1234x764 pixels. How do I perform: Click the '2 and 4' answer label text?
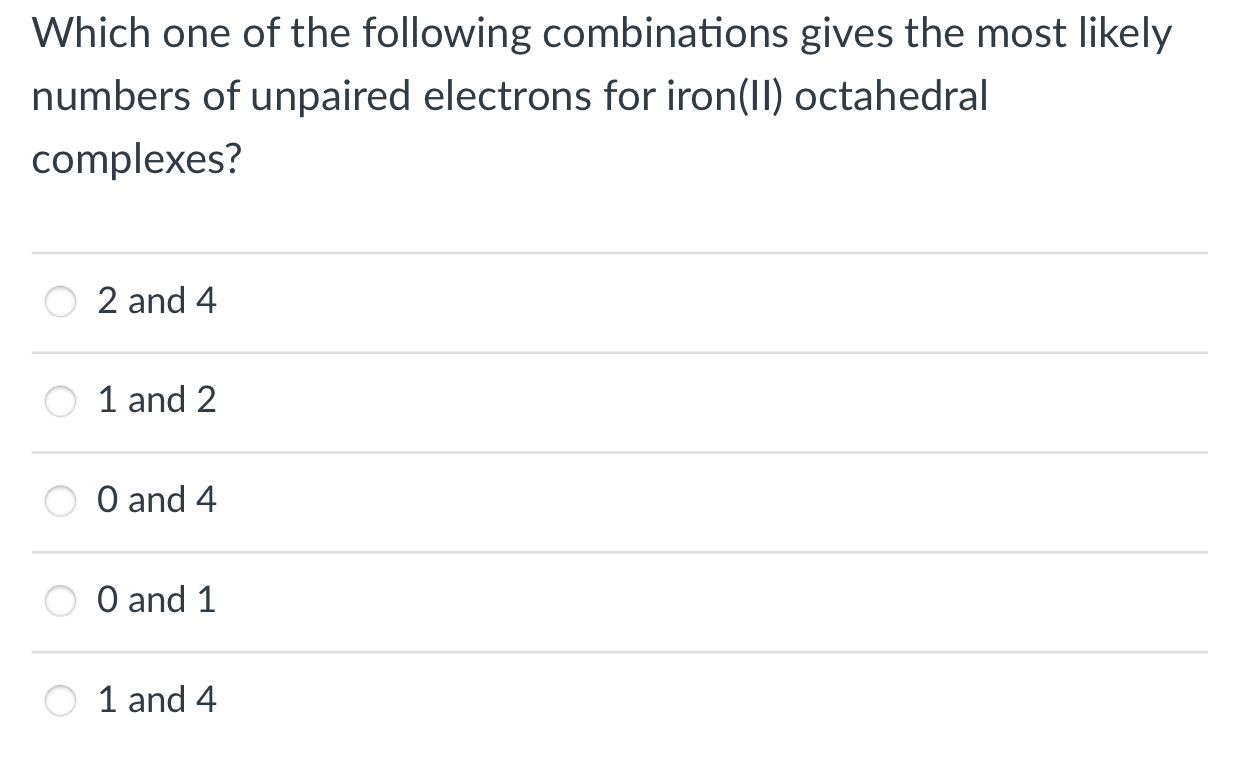156,301
